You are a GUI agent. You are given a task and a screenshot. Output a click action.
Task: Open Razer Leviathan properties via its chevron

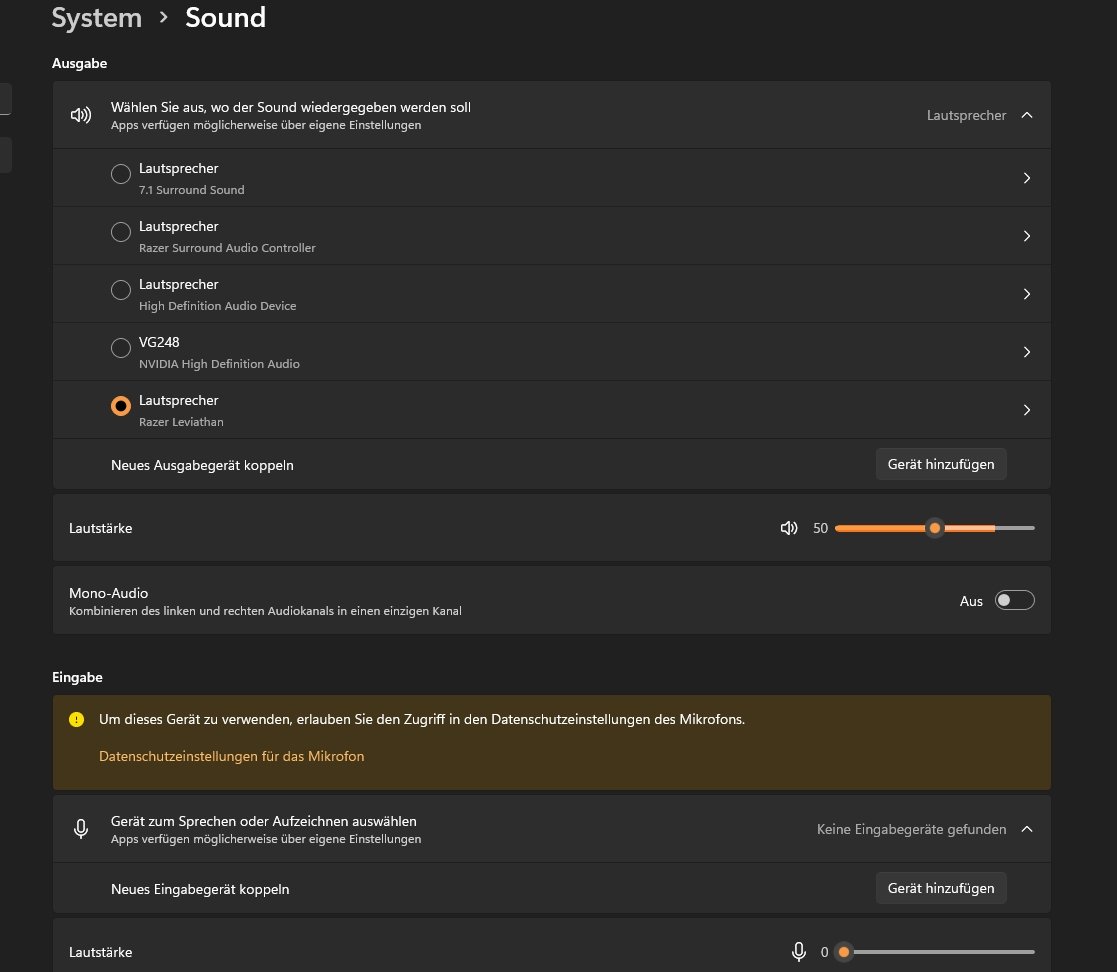pos(1027,410)
